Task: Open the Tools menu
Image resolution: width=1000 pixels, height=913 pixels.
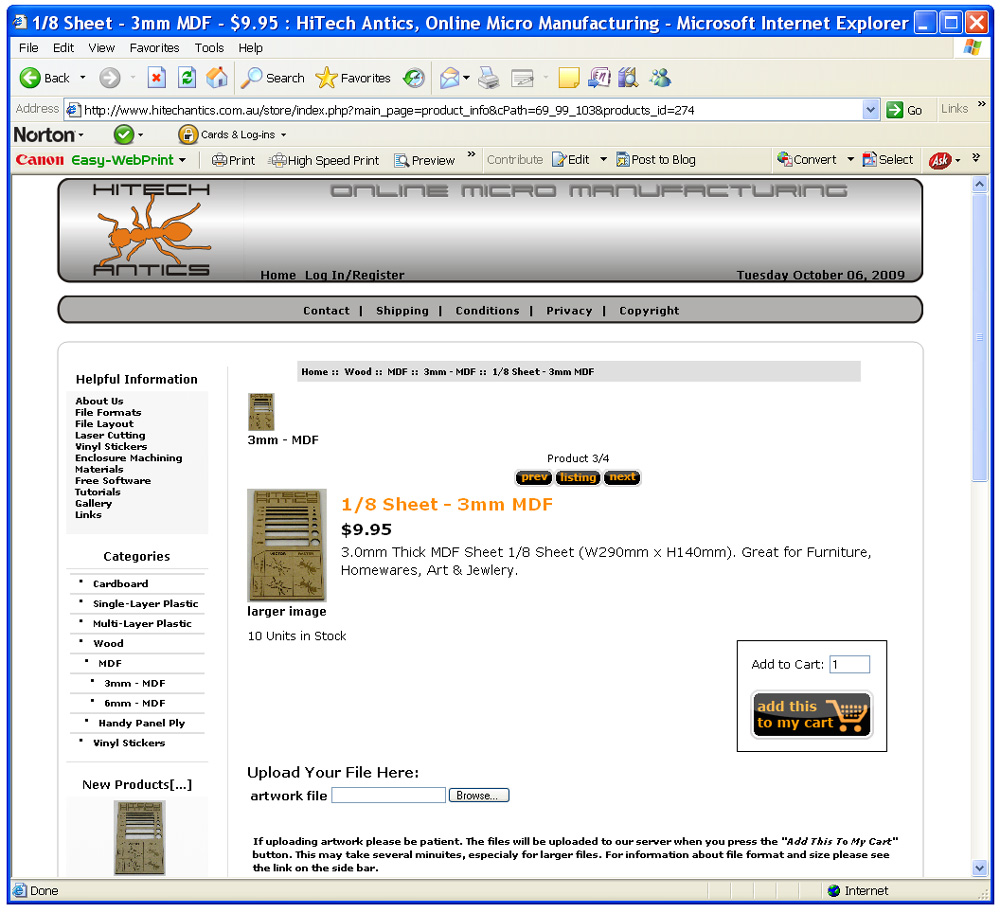Action: (x=209, y=48)
